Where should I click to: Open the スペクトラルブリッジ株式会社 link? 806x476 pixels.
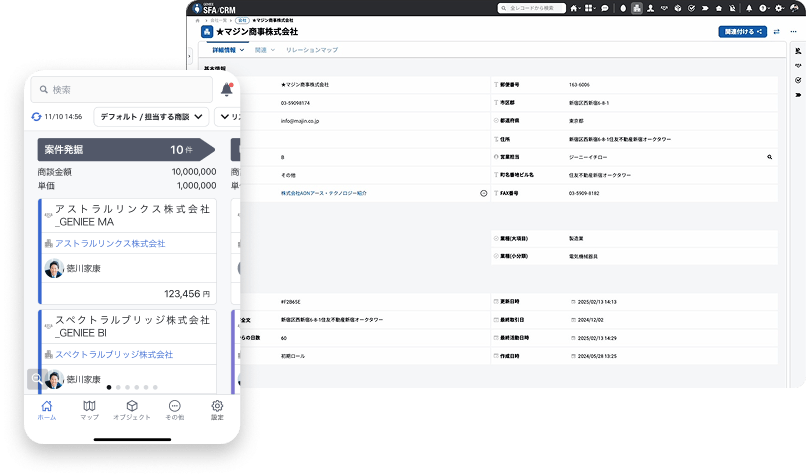(114, 355)
